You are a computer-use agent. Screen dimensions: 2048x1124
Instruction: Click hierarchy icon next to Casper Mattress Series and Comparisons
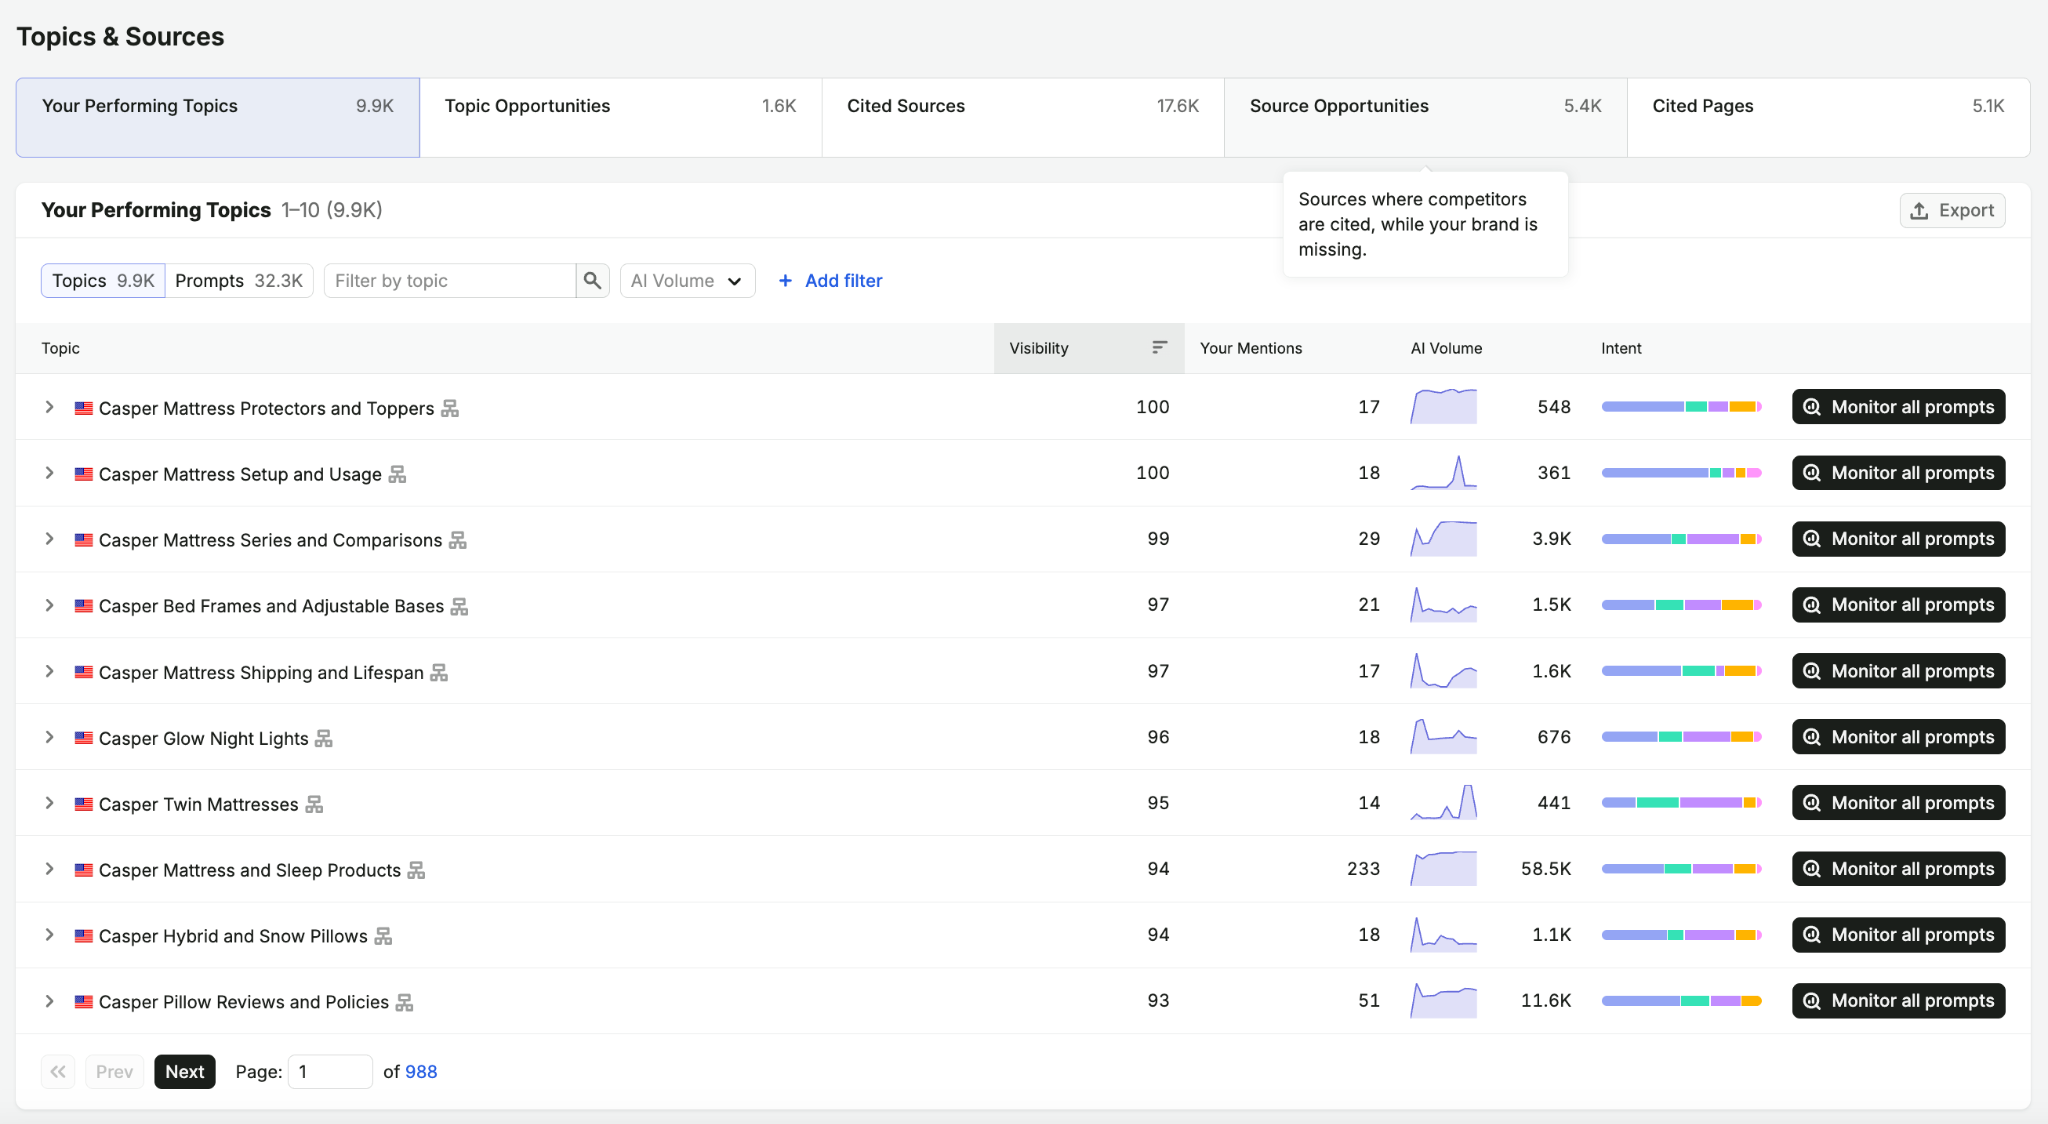click(x=458, y=540)
